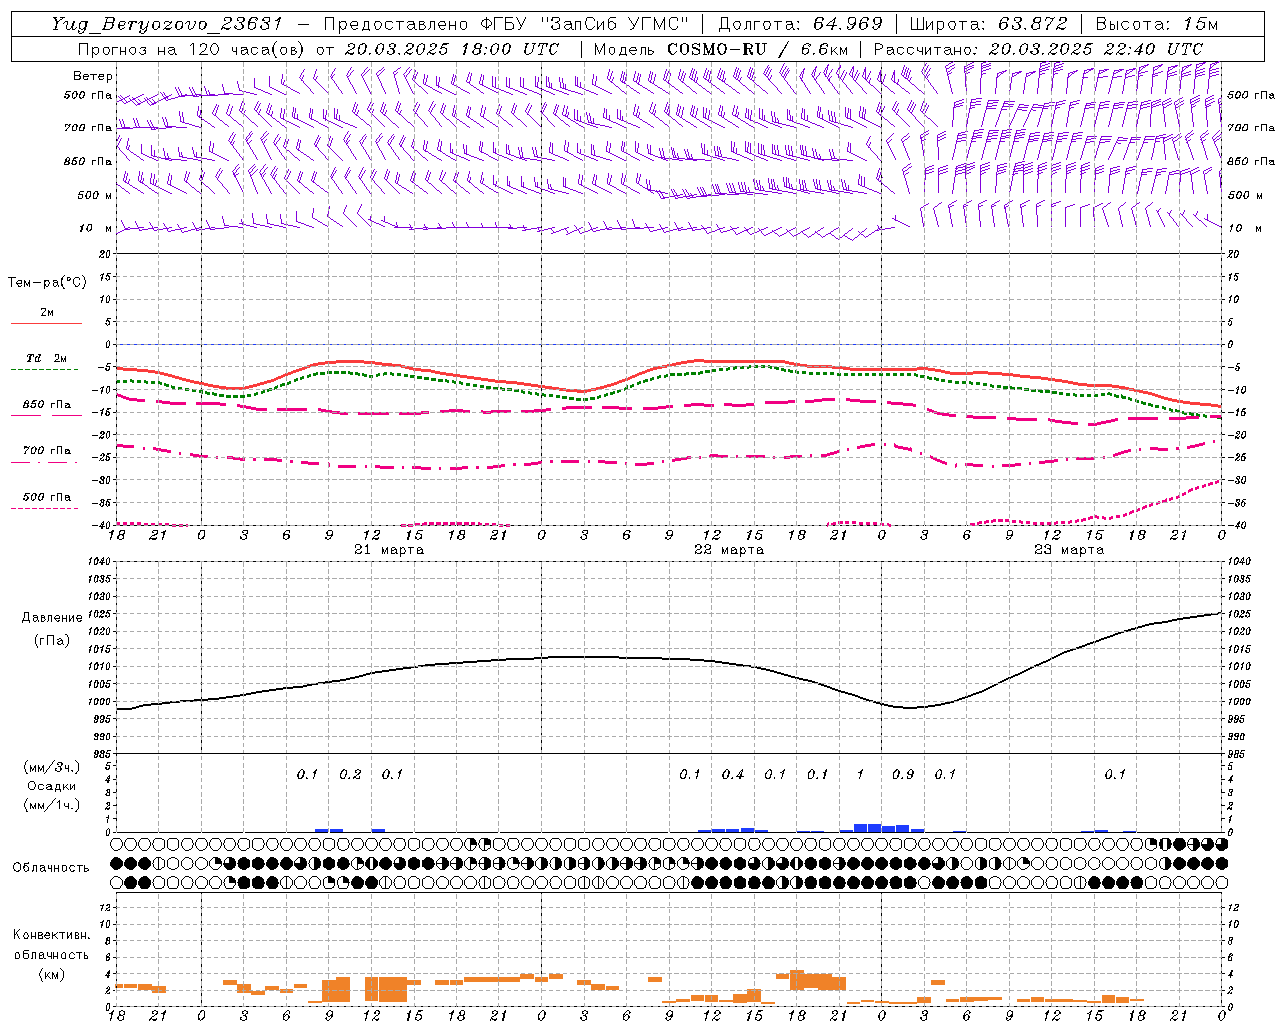Click the 0.4 precipitation amount value

(x=733, y=774)
